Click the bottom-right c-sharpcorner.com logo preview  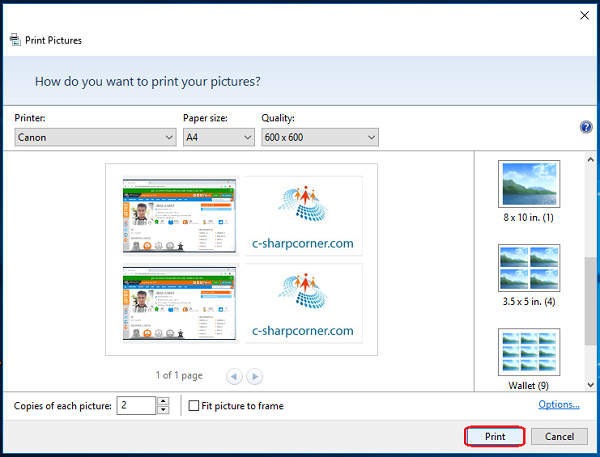(303, 303)
